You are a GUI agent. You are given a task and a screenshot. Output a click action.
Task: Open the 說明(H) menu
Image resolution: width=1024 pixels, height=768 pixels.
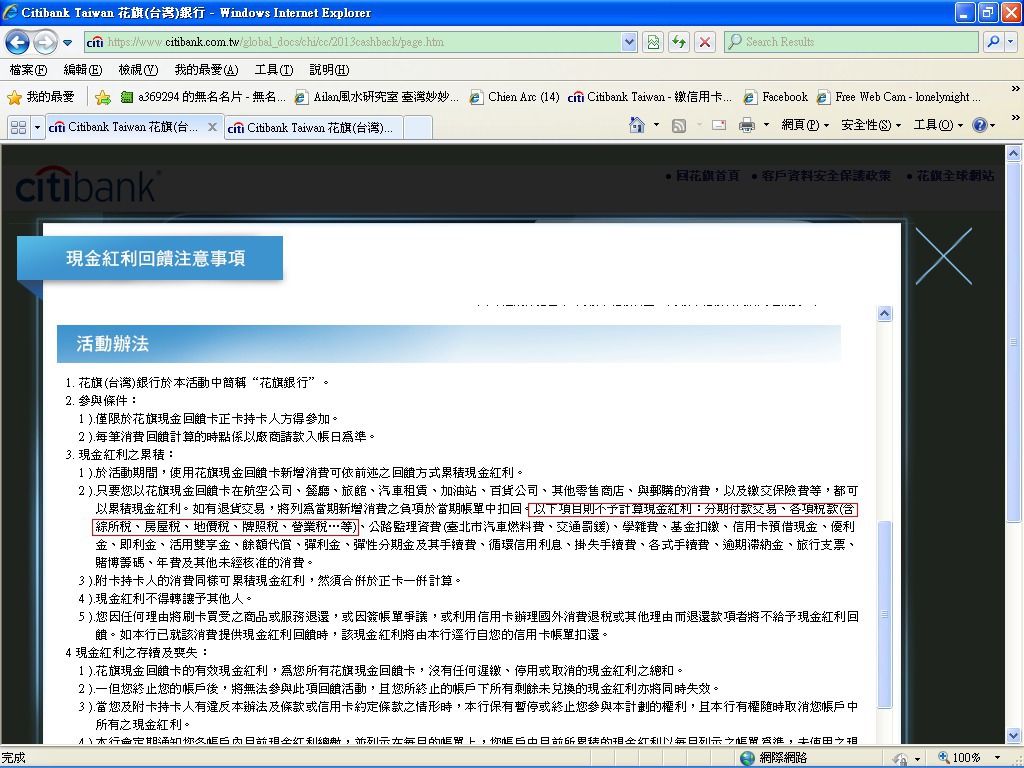[x=329, y=70]
